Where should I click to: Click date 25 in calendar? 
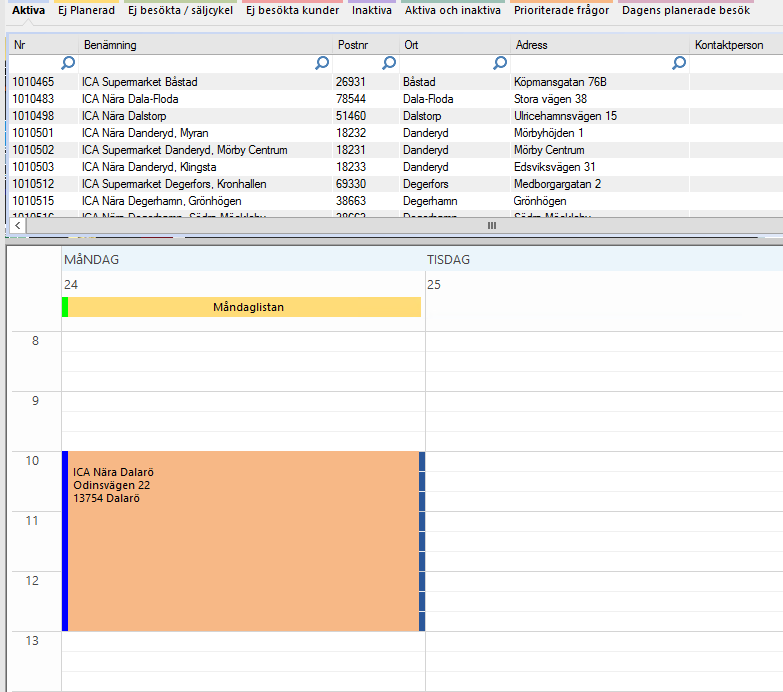[433, 285]
